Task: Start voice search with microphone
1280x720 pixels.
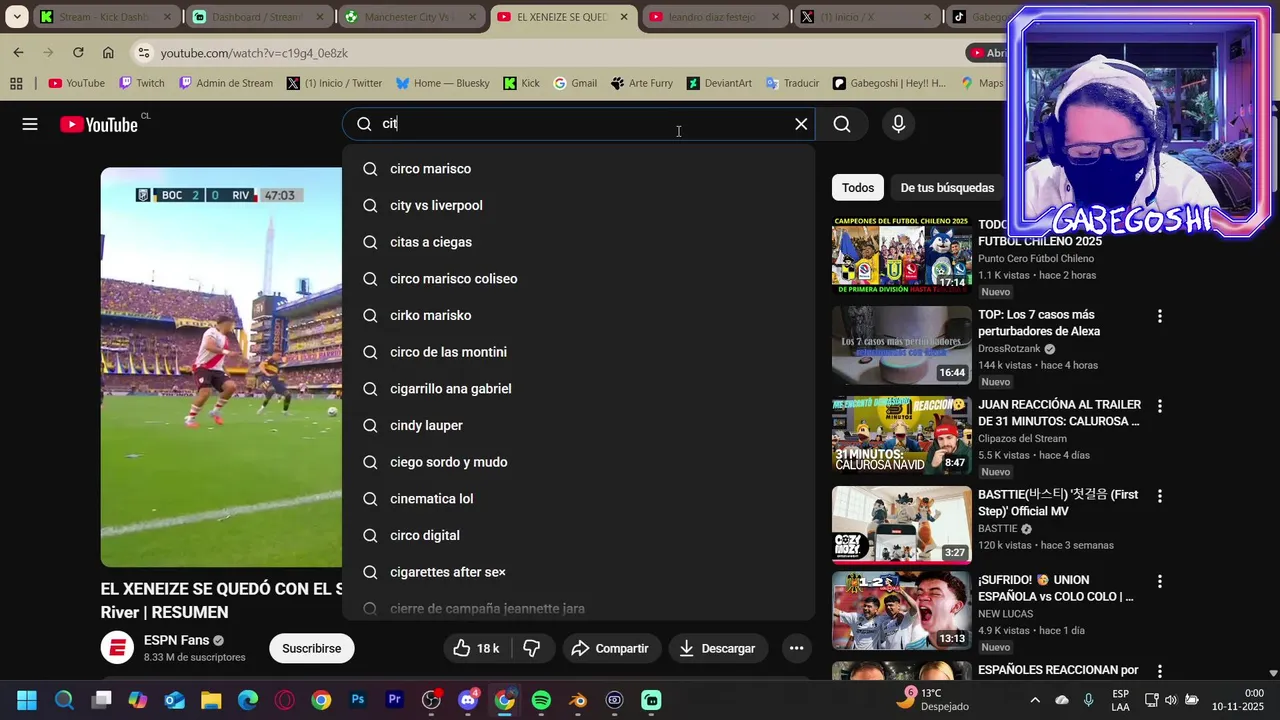Action: click(x=898, y=124)
